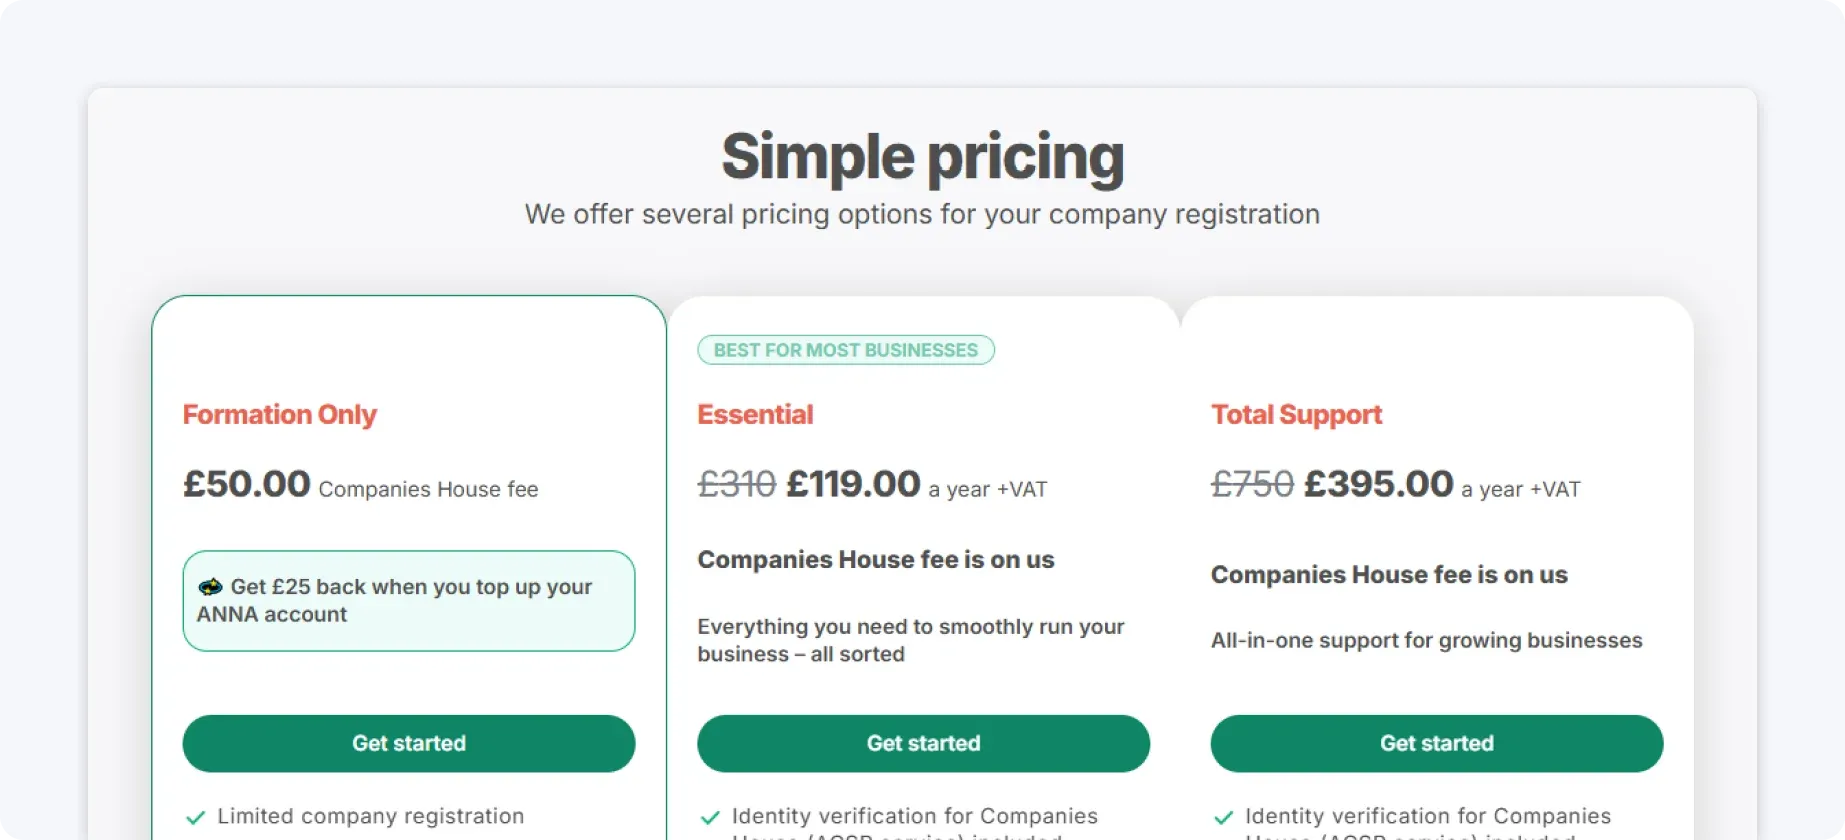Open the Total Support plan heading
The image size is (1845, 840).
tap(1296, 414)
